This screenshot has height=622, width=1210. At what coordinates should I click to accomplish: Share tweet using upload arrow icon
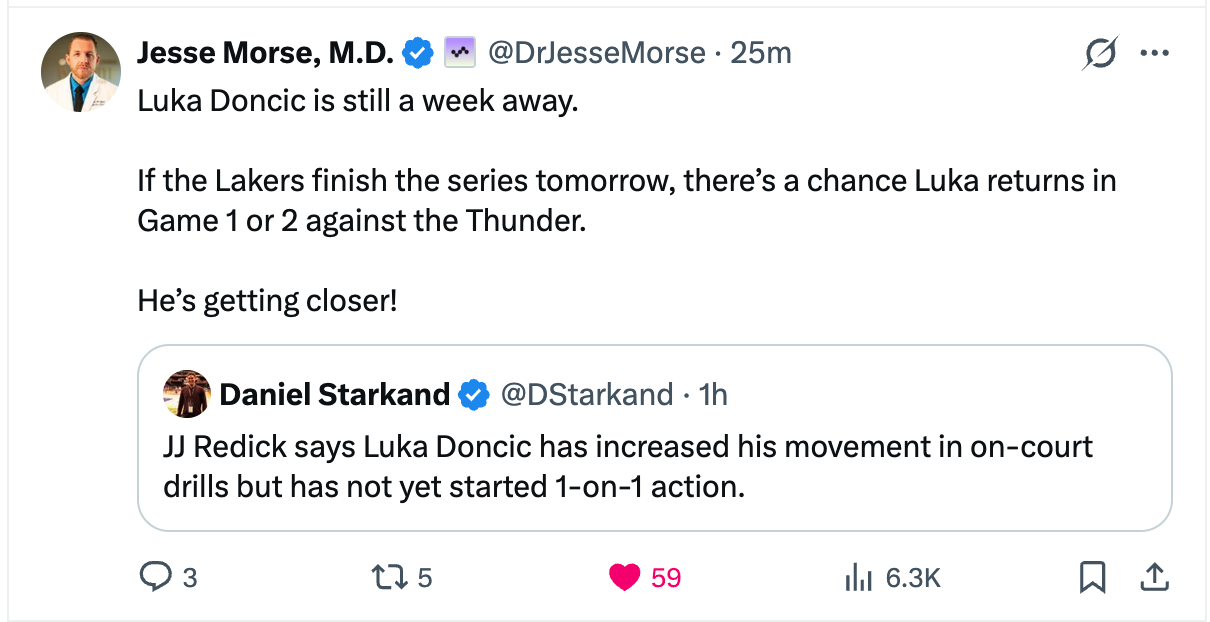1153,577
